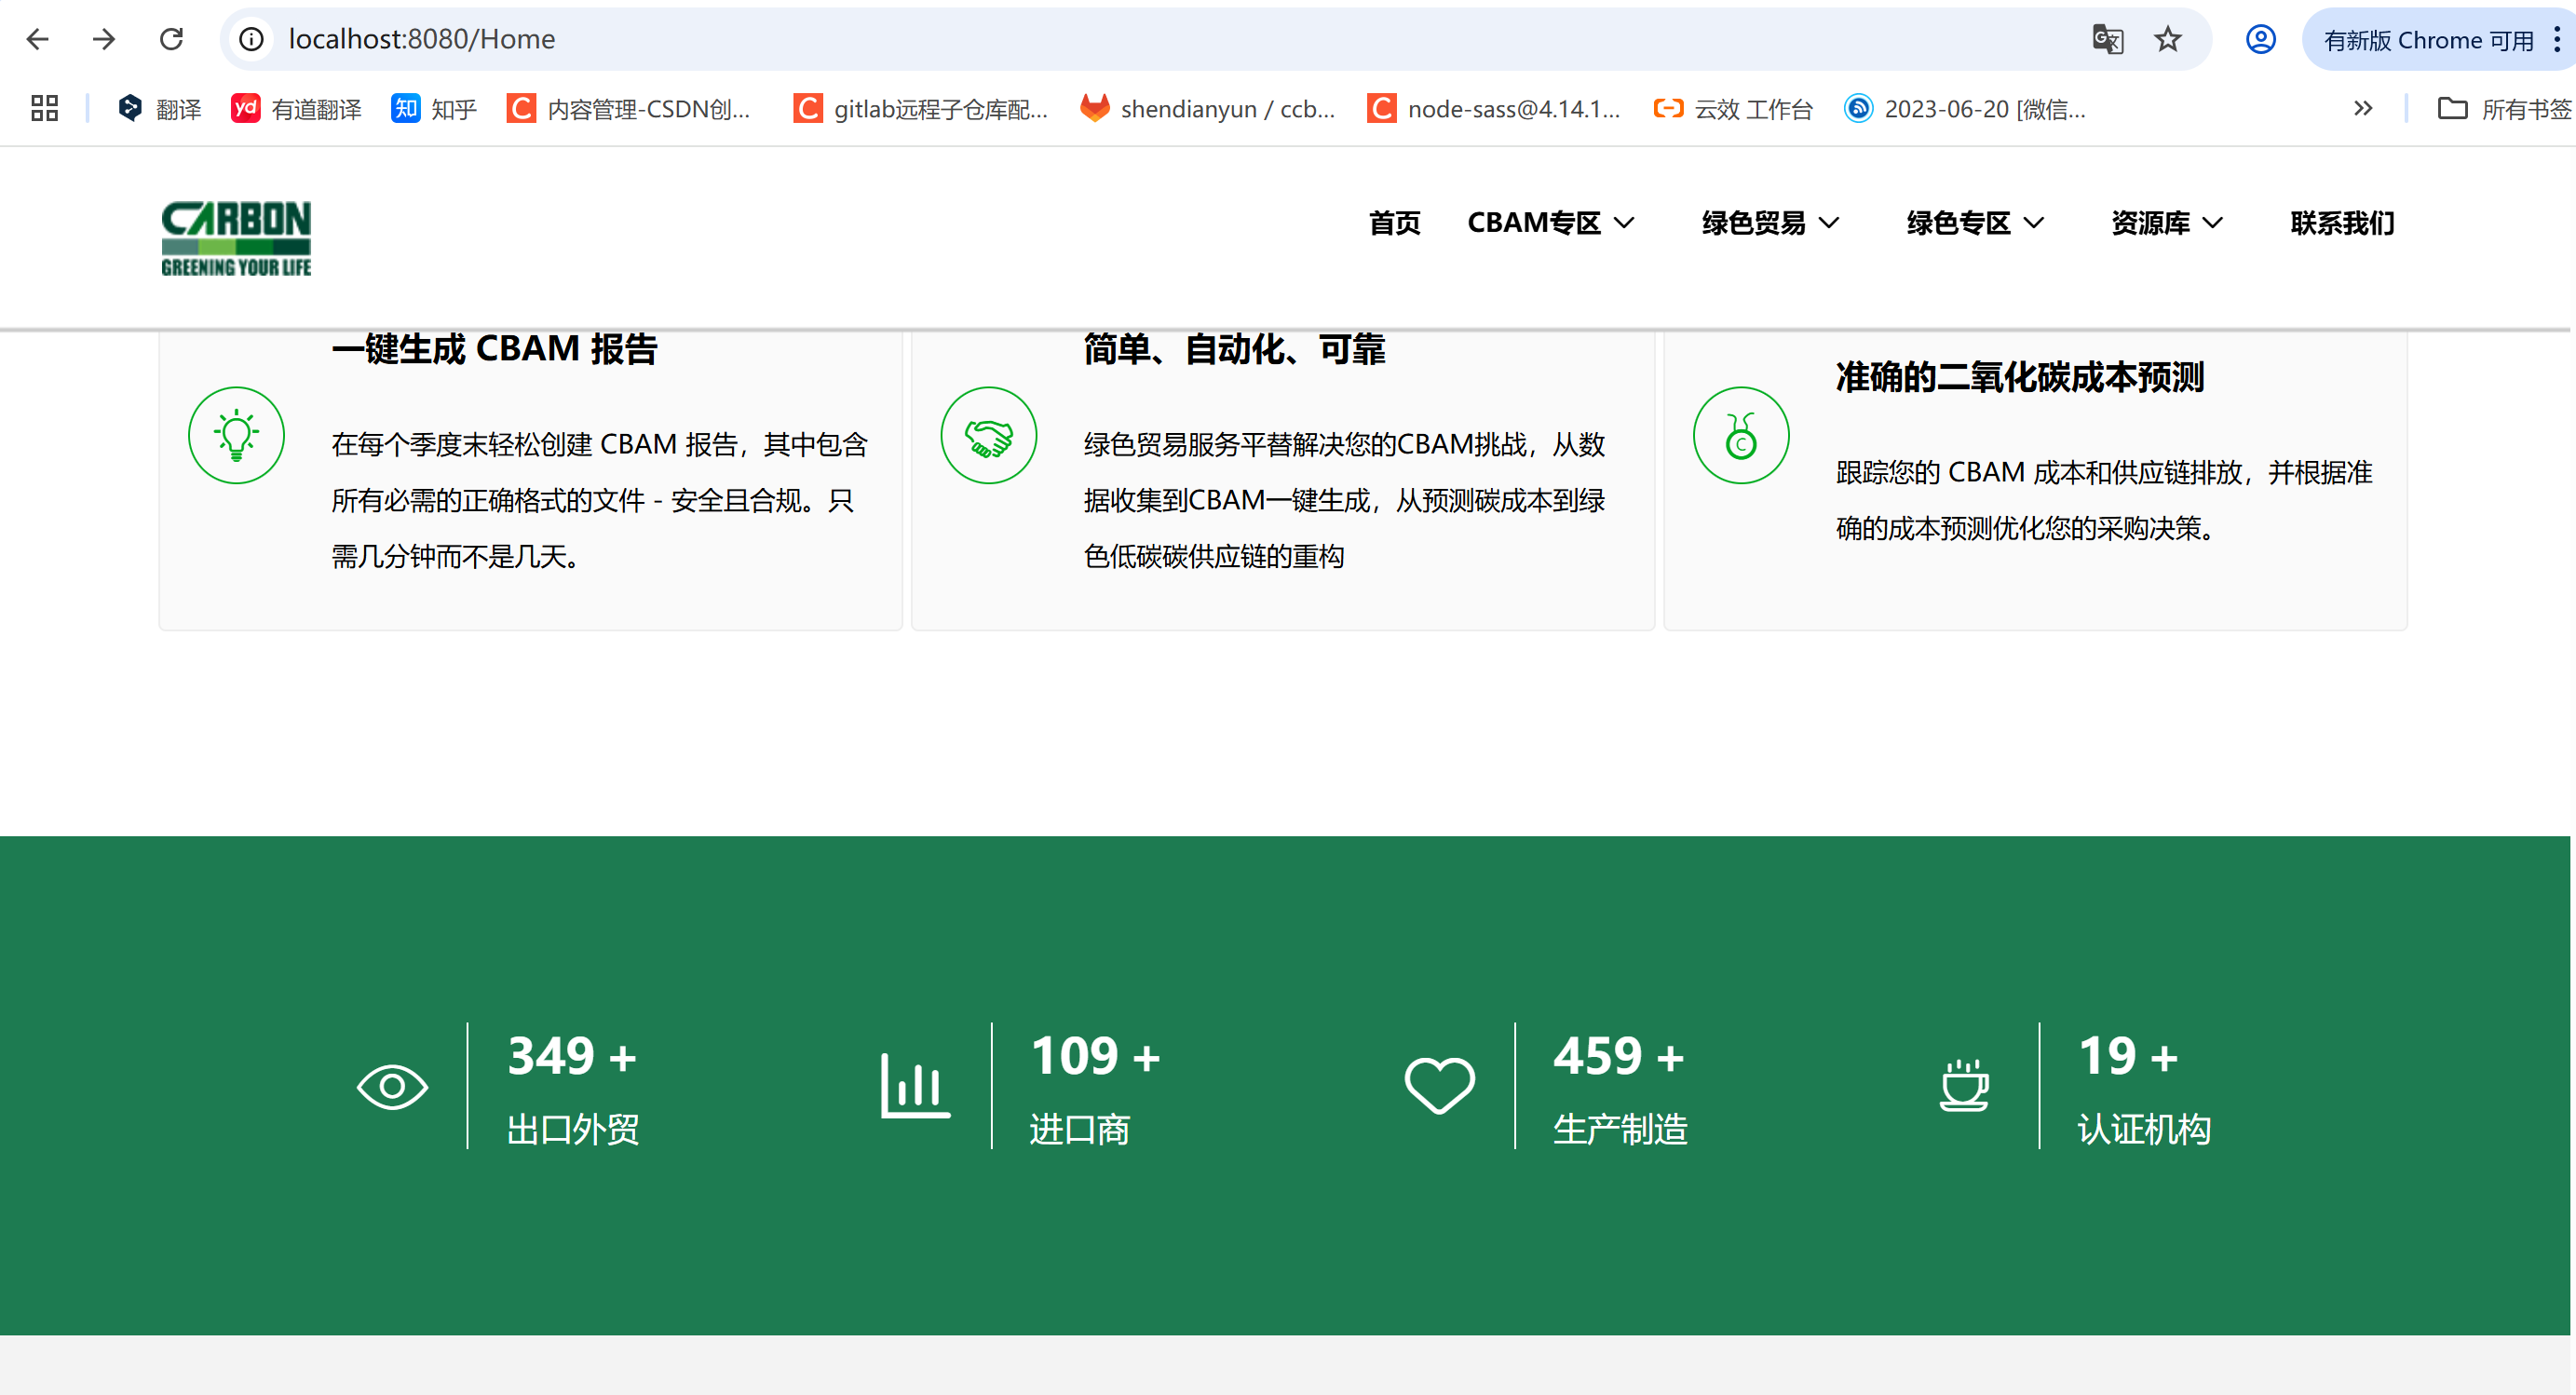The width and height of the screenshot is (2576, 1395).
Task: Open the 资源库 dropdown chevron
Action: click(2213, 223)
